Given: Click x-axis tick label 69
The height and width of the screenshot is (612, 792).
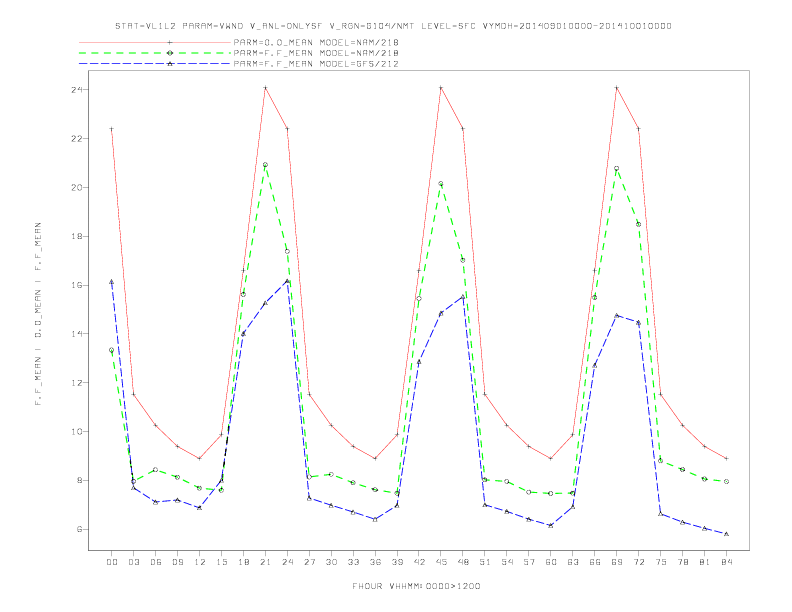Looking at the screenshot, I should [617, 562].
